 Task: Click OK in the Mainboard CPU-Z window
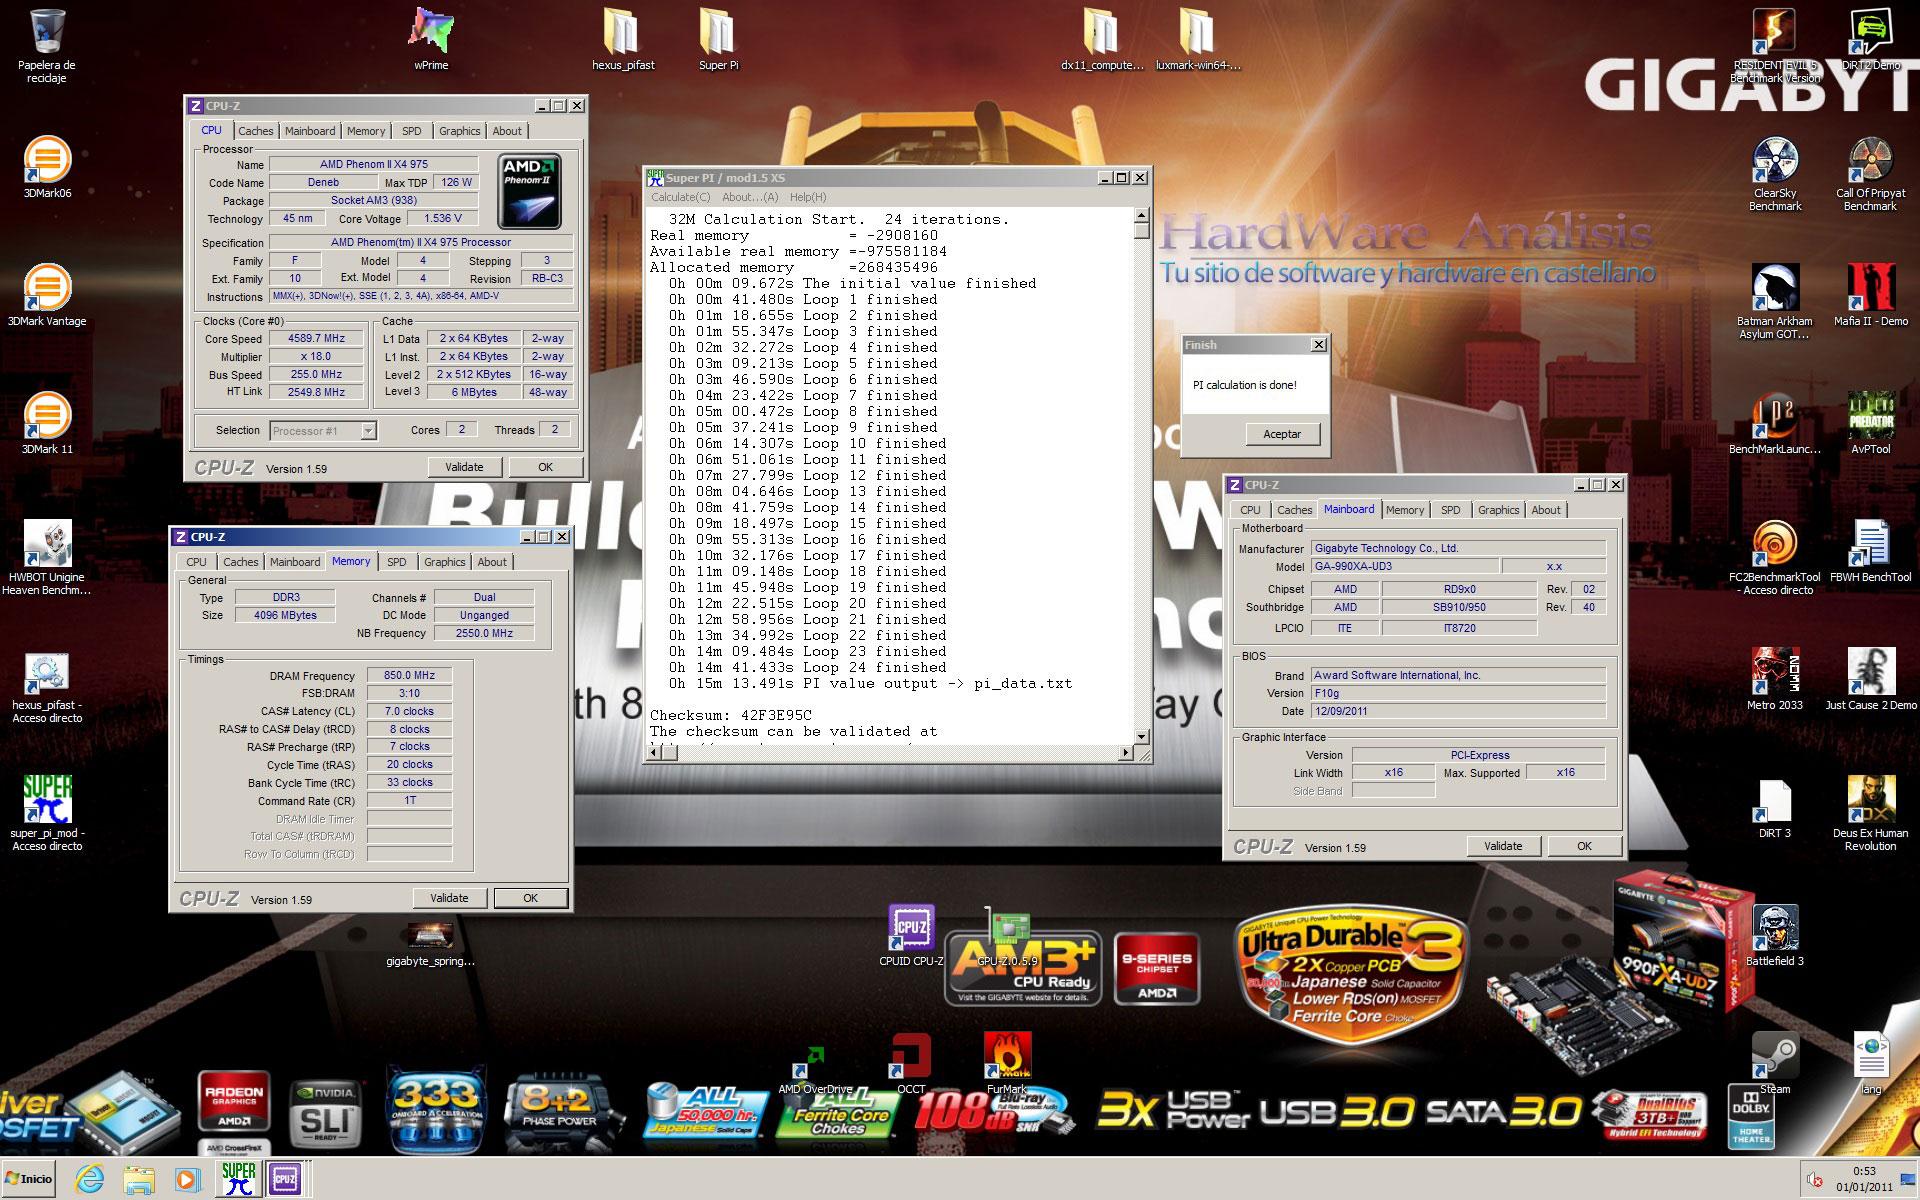[1584, 846]
